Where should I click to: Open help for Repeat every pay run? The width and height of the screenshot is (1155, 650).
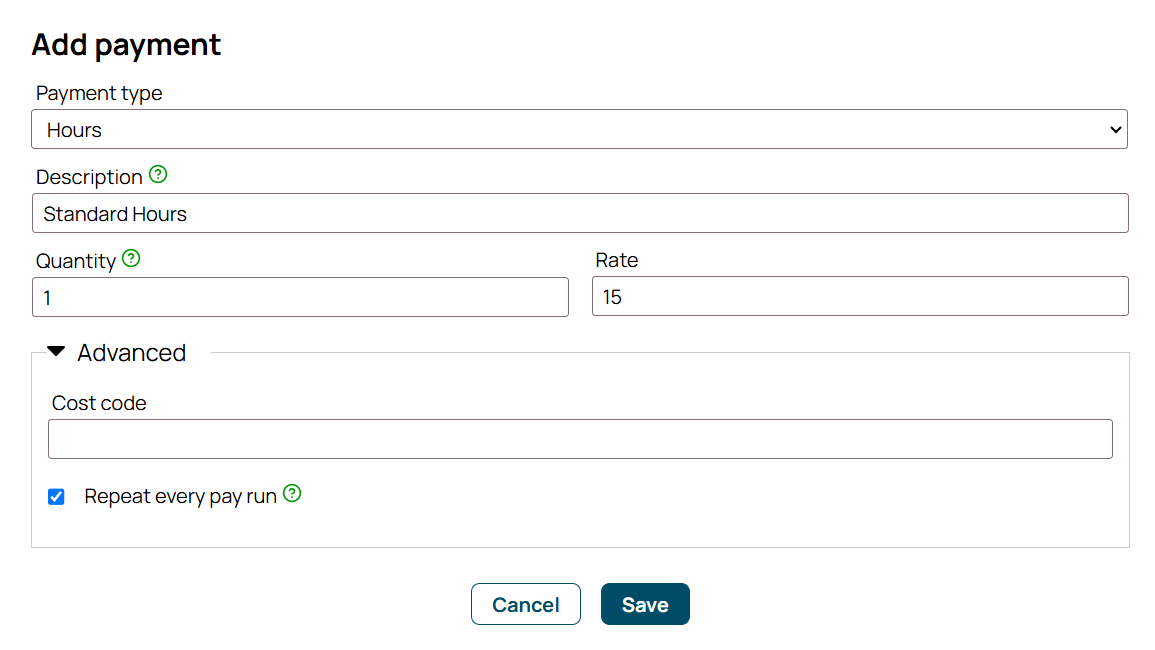point(292,494)
